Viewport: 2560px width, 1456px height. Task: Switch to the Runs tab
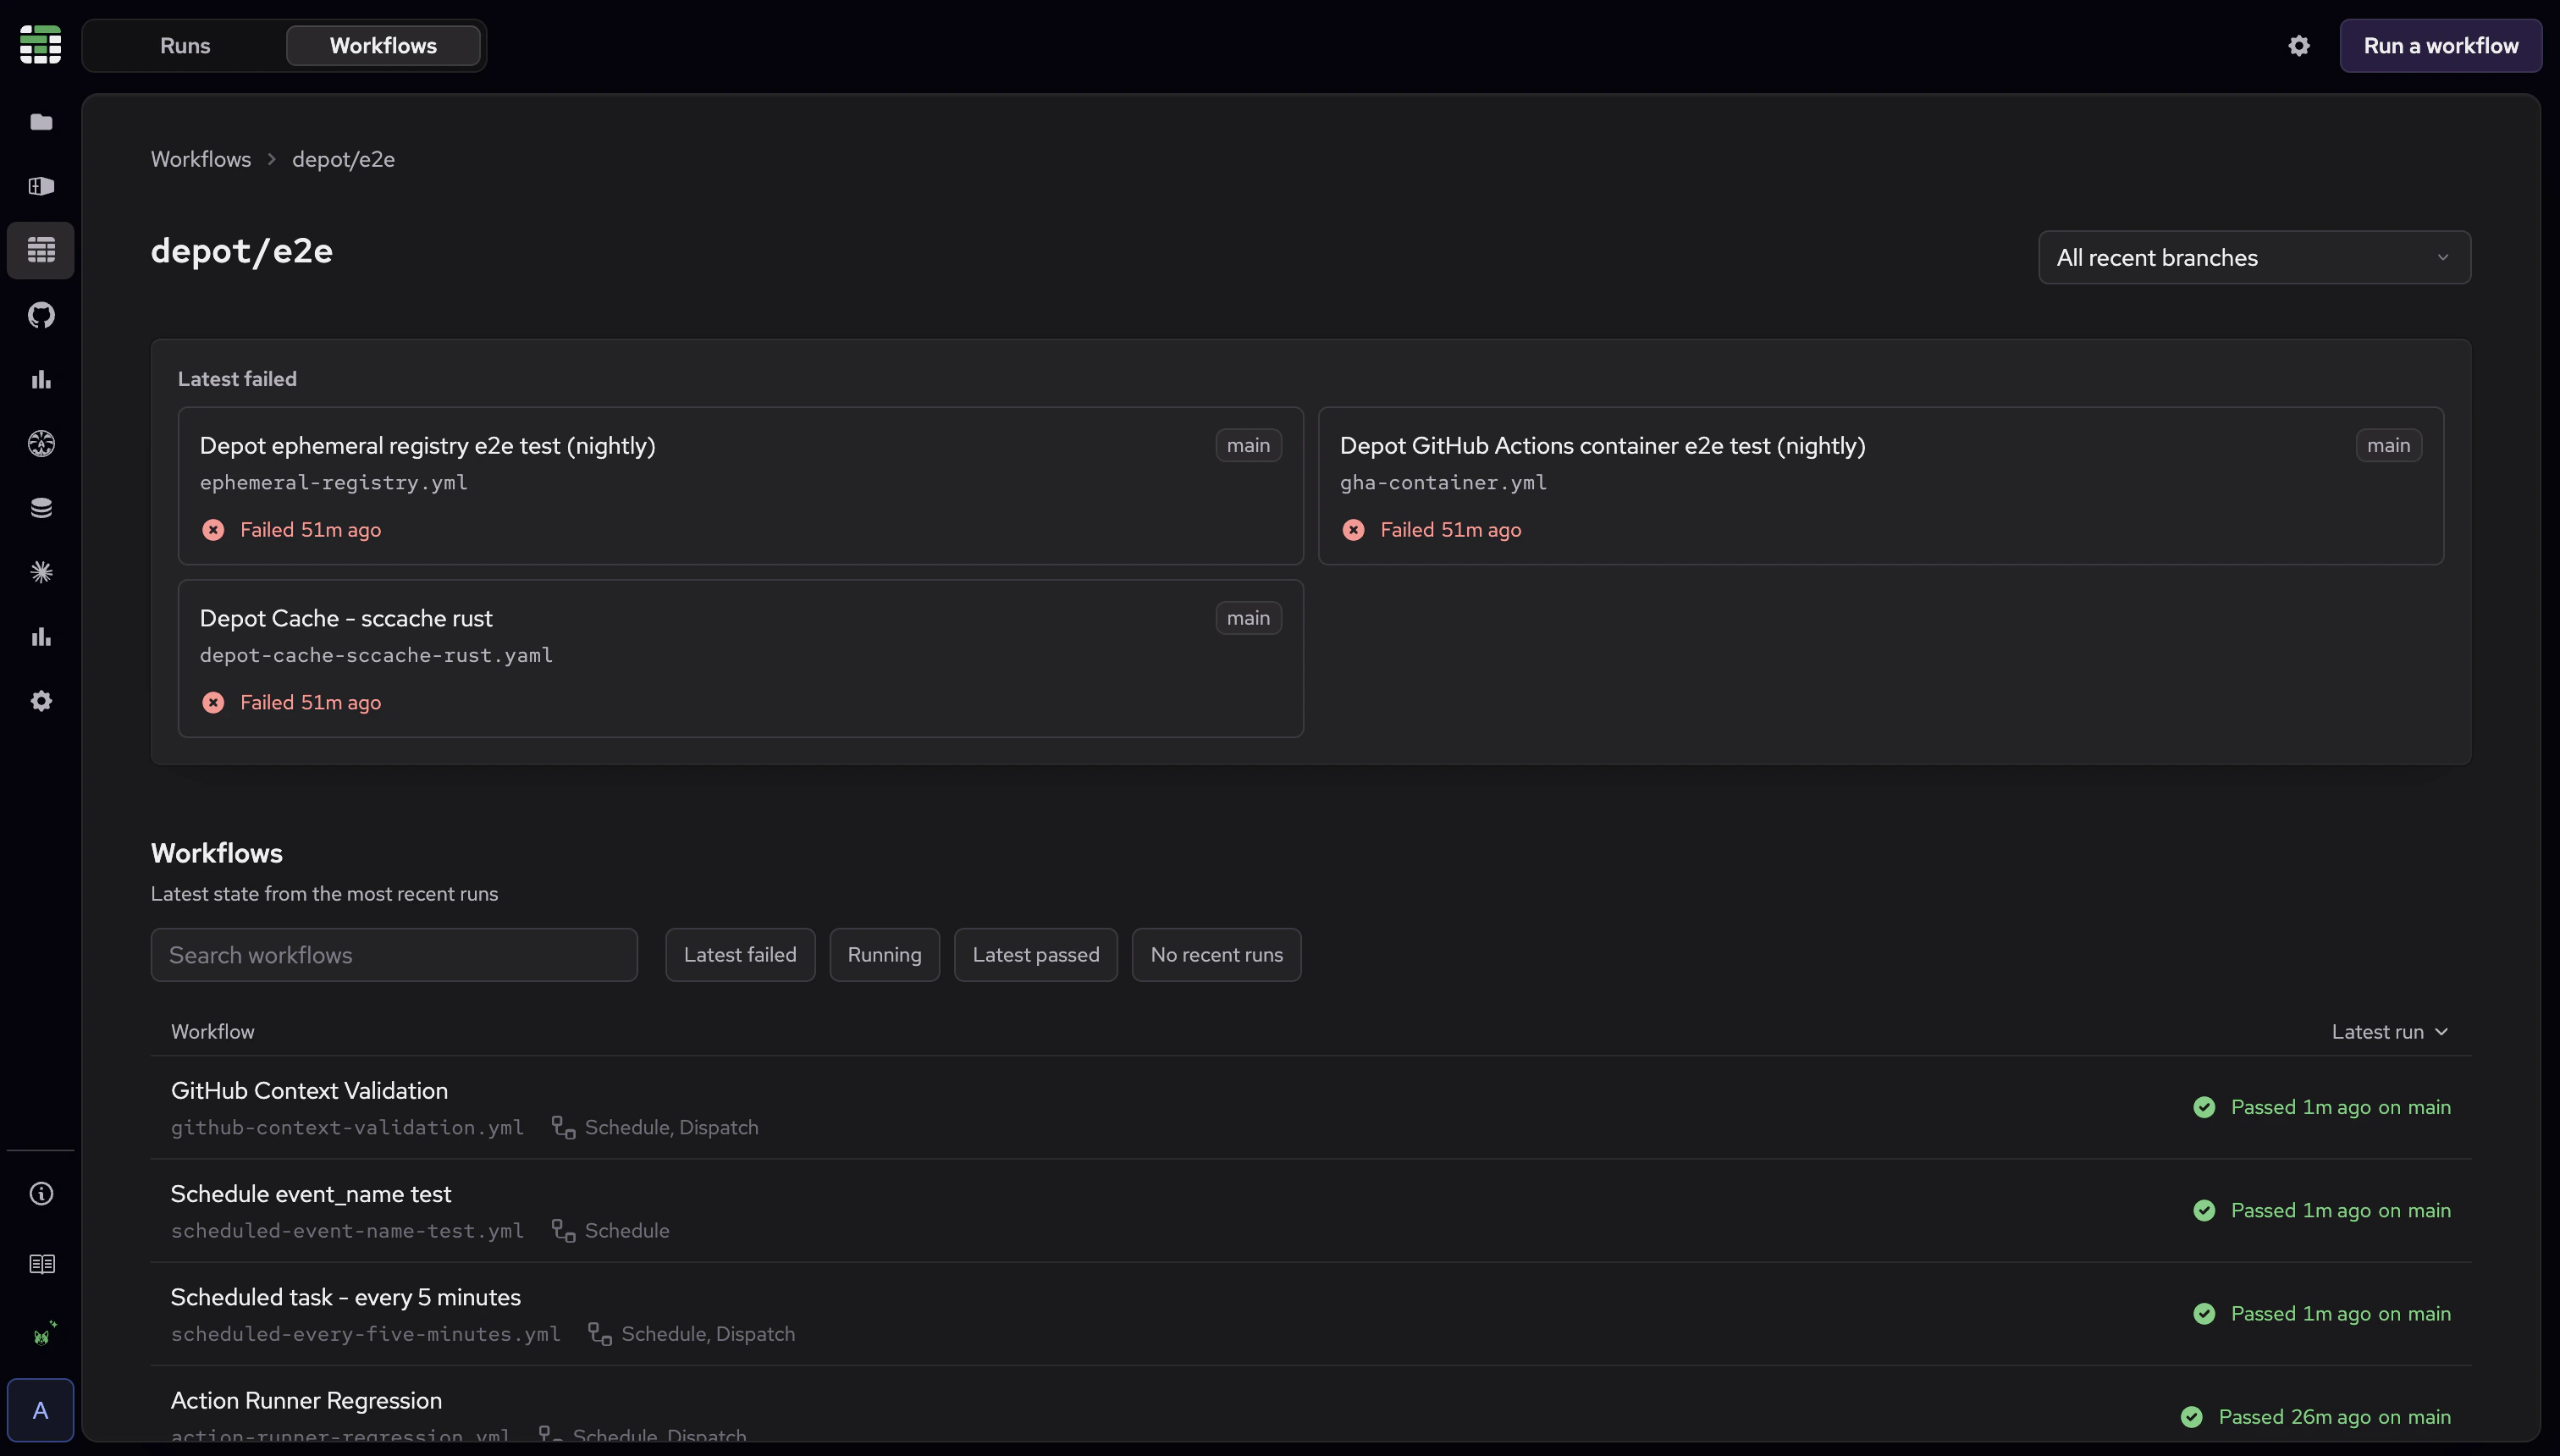click(x=185, y=46)
